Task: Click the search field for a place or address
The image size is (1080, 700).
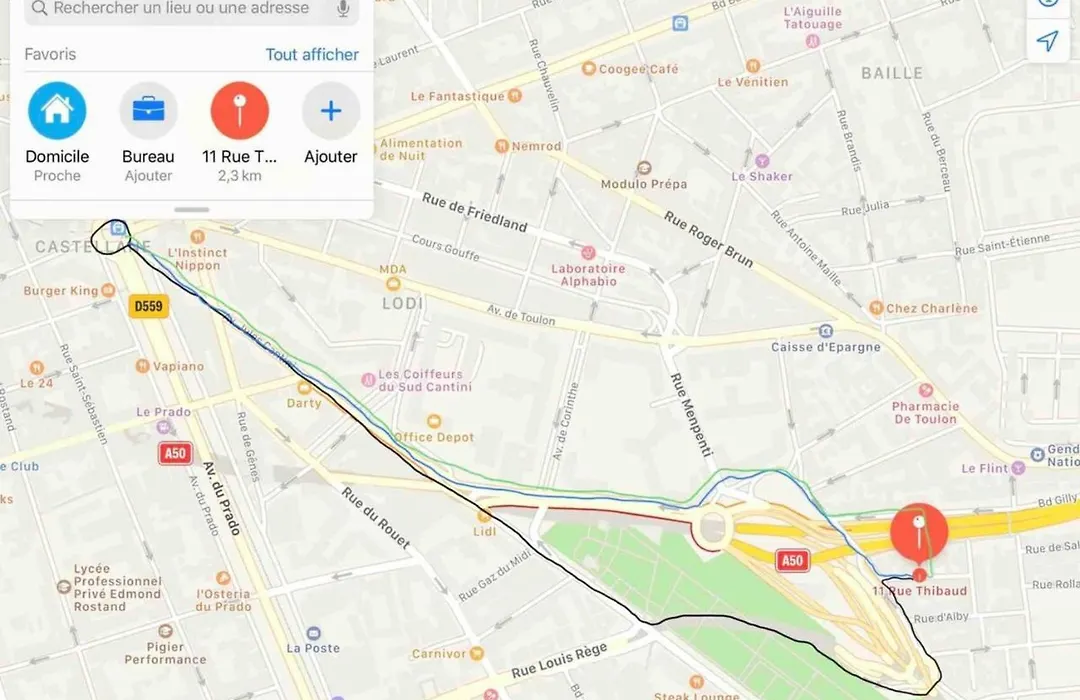Action: pos(191,9)
